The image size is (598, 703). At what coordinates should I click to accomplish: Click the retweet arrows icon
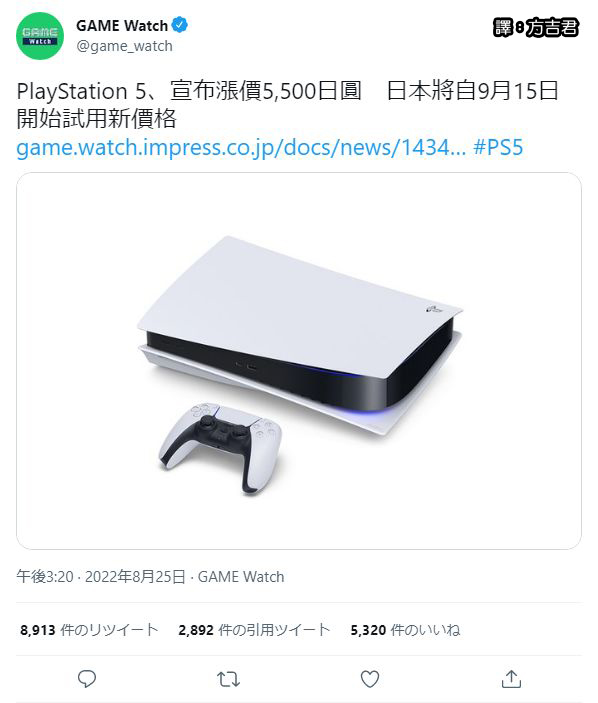(x=228, y=679)
